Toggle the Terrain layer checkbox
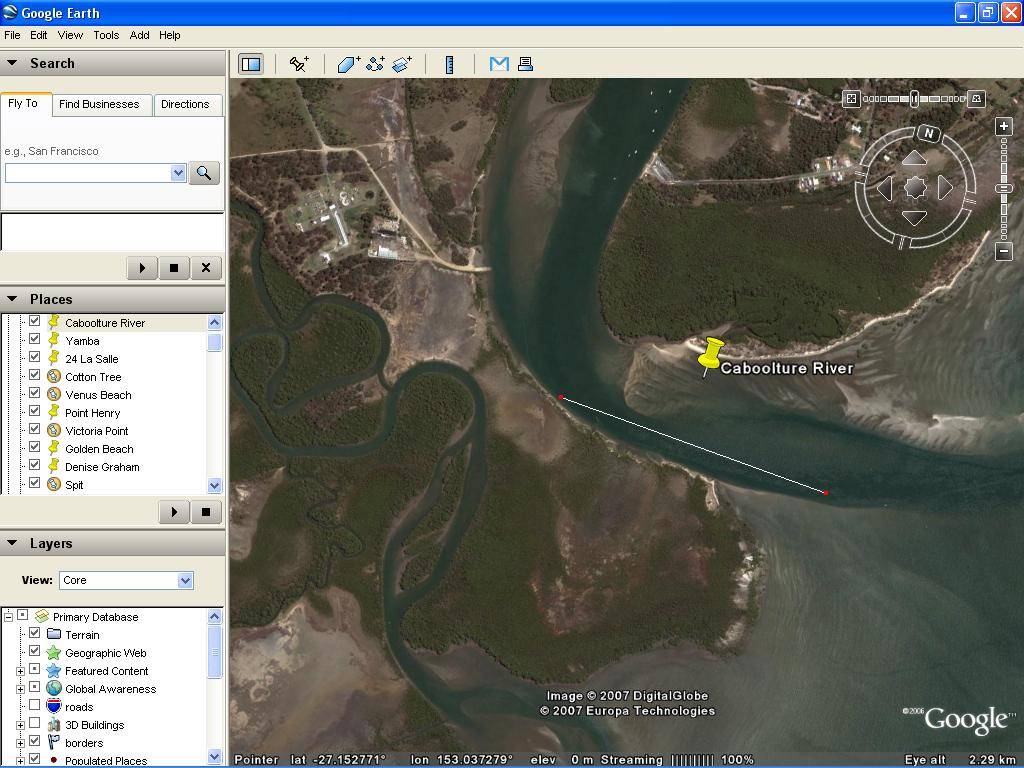 coord(35,634)
